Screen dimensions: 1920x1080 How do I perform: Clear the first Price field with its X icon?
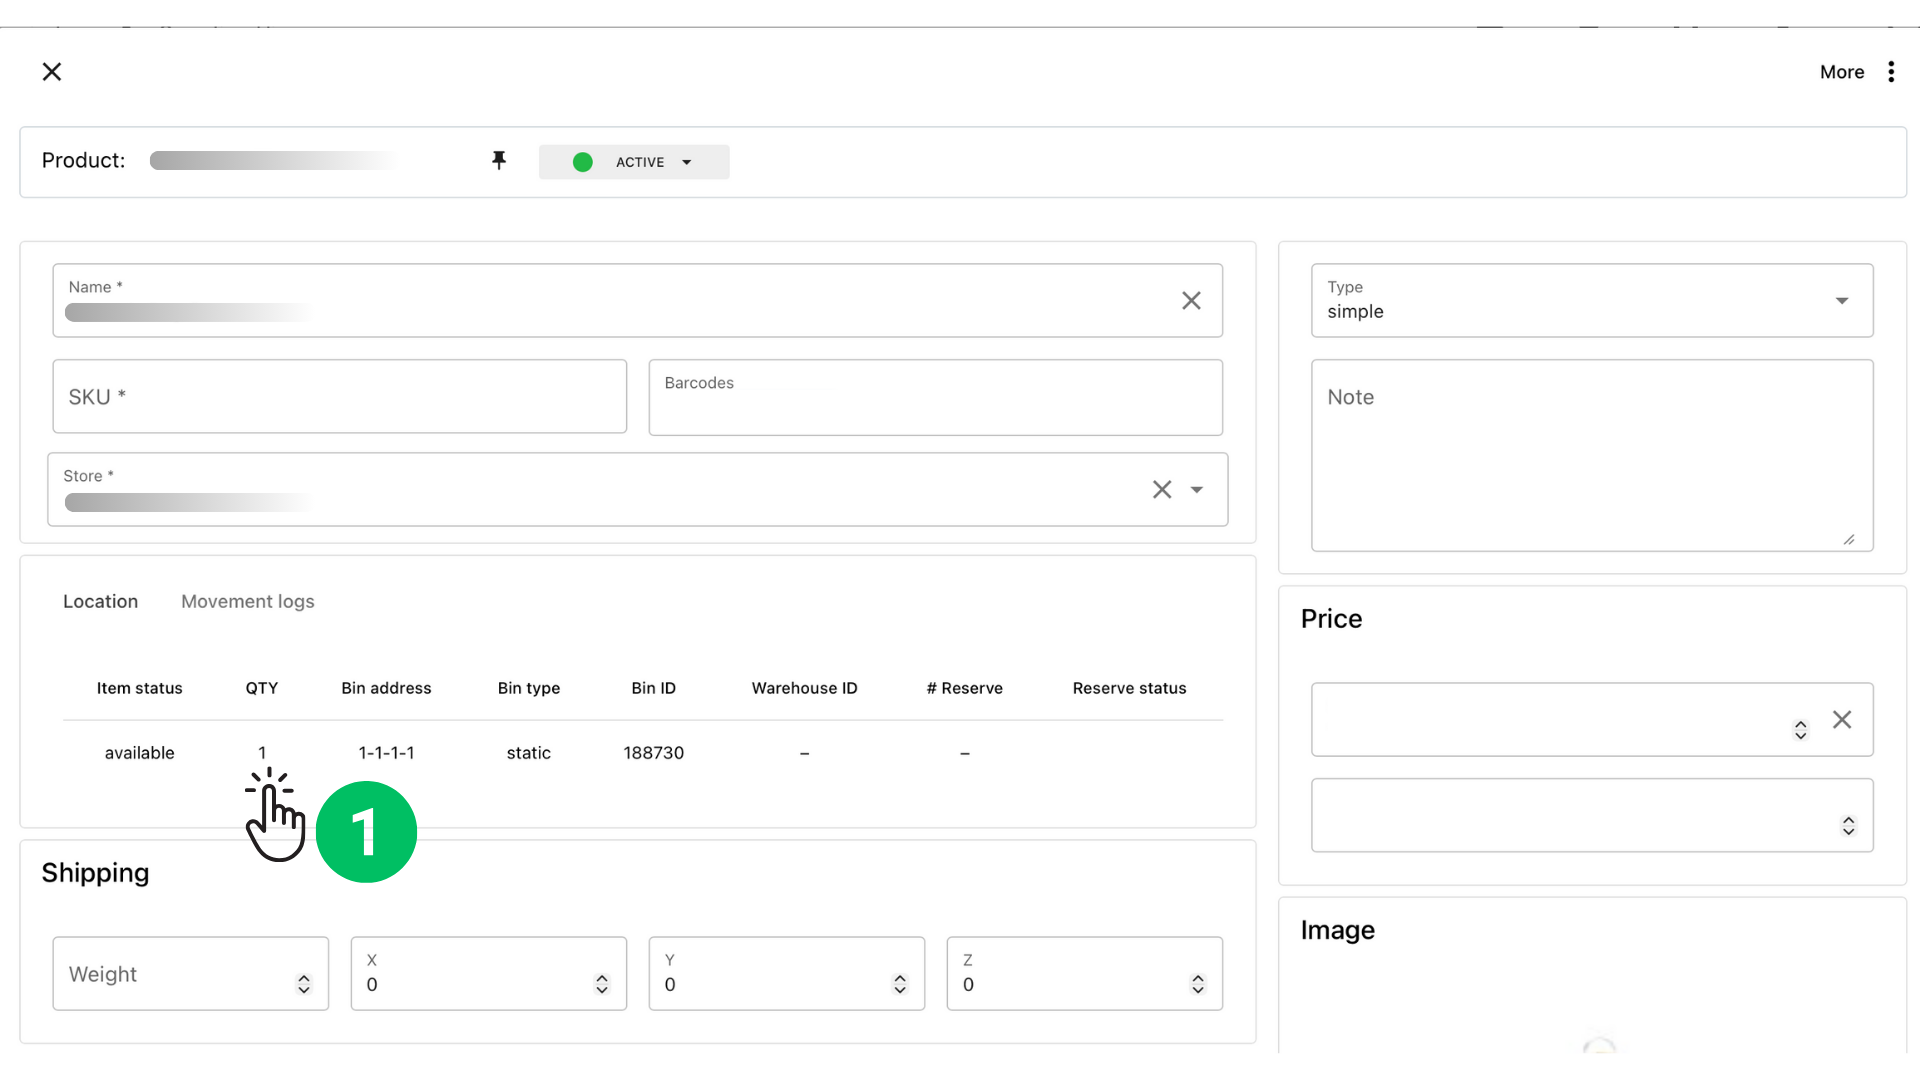(1843, 719)
